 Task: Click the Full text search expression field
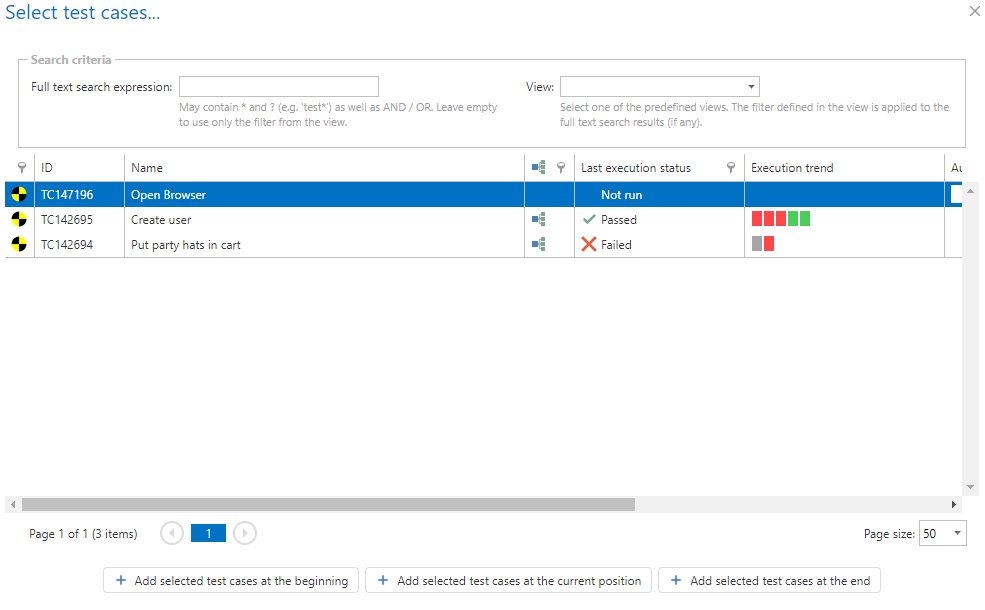tap(279, 87)
